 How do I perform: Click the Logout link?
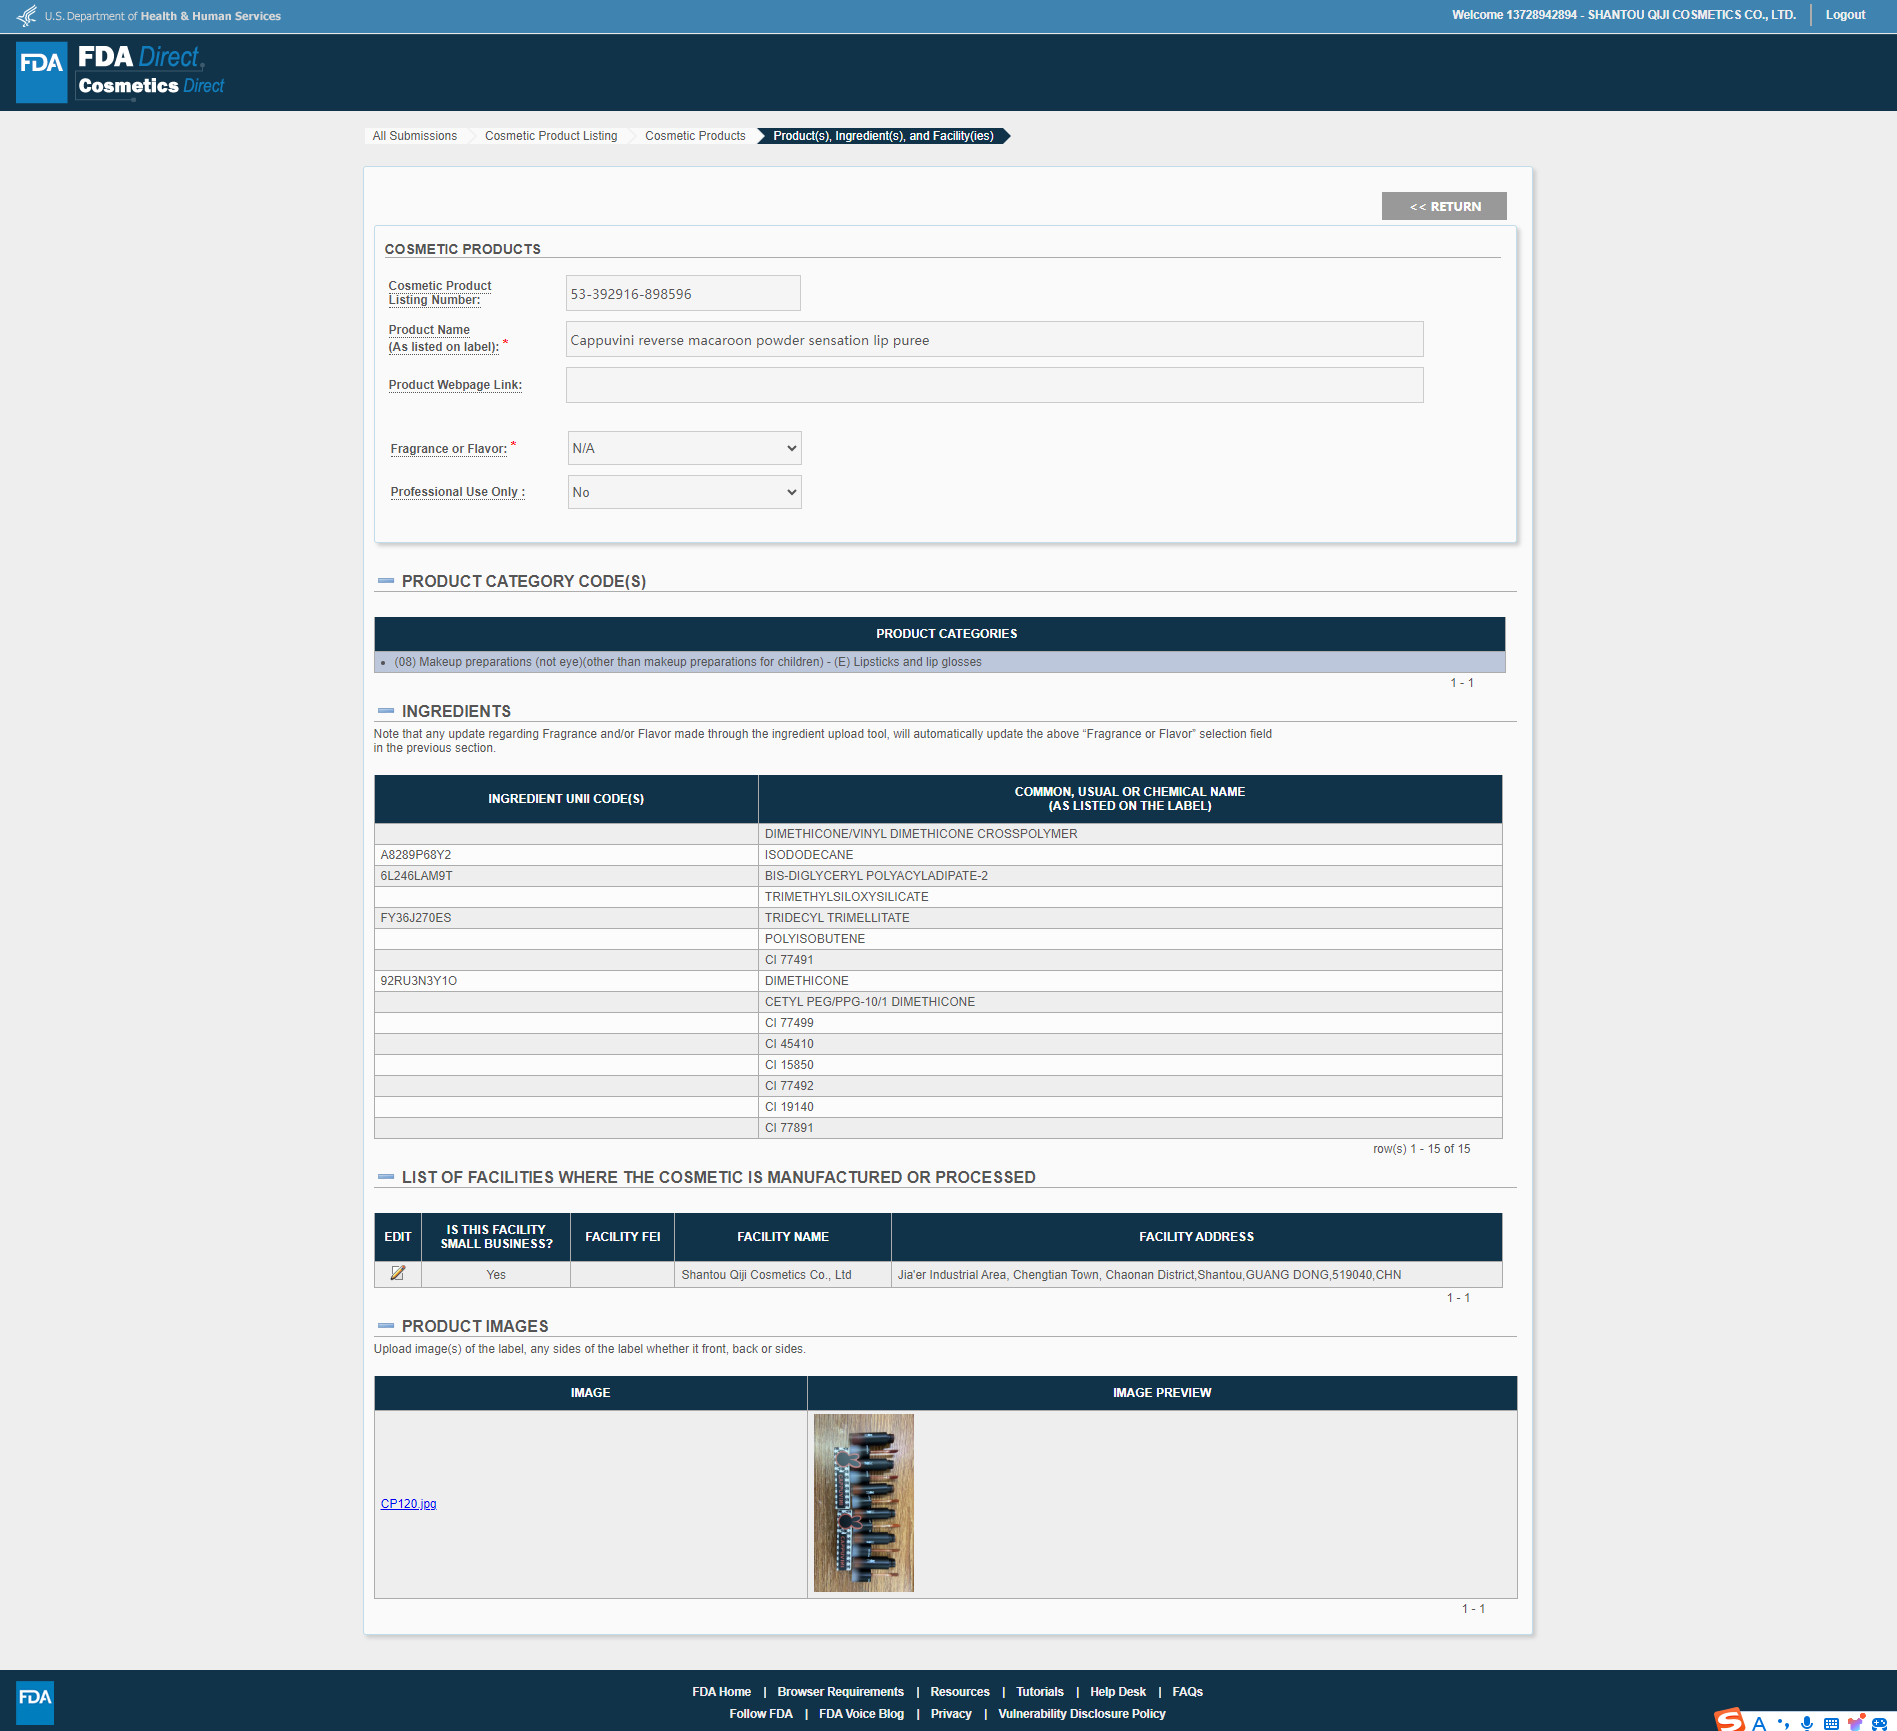coord(1845,15)
